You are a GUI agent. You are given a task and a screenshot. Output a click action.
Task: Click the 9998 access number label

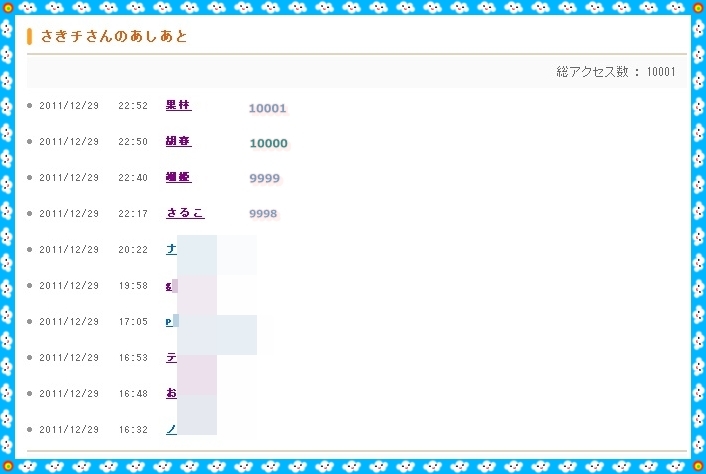click(264, 214)
